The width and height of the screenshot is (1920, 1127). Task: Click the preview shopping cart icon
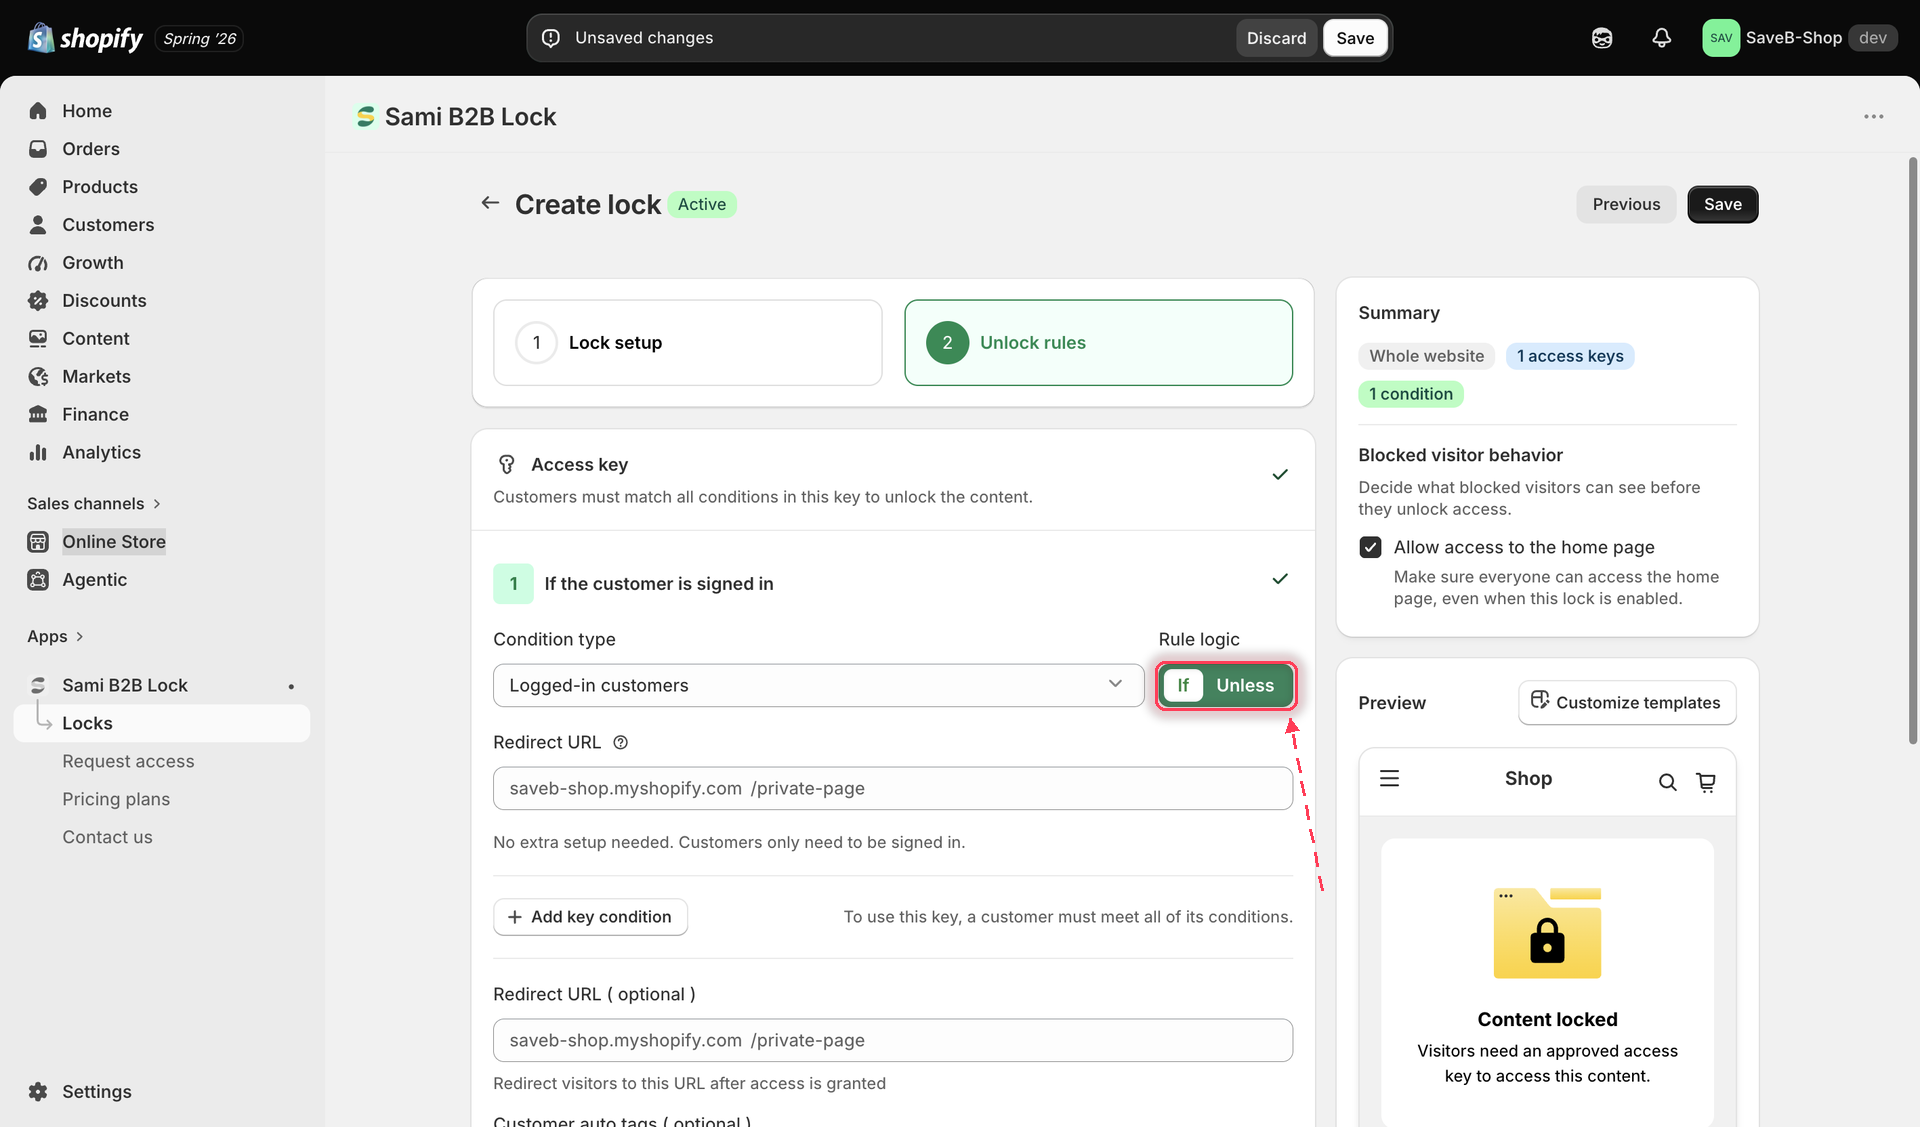1706,782
